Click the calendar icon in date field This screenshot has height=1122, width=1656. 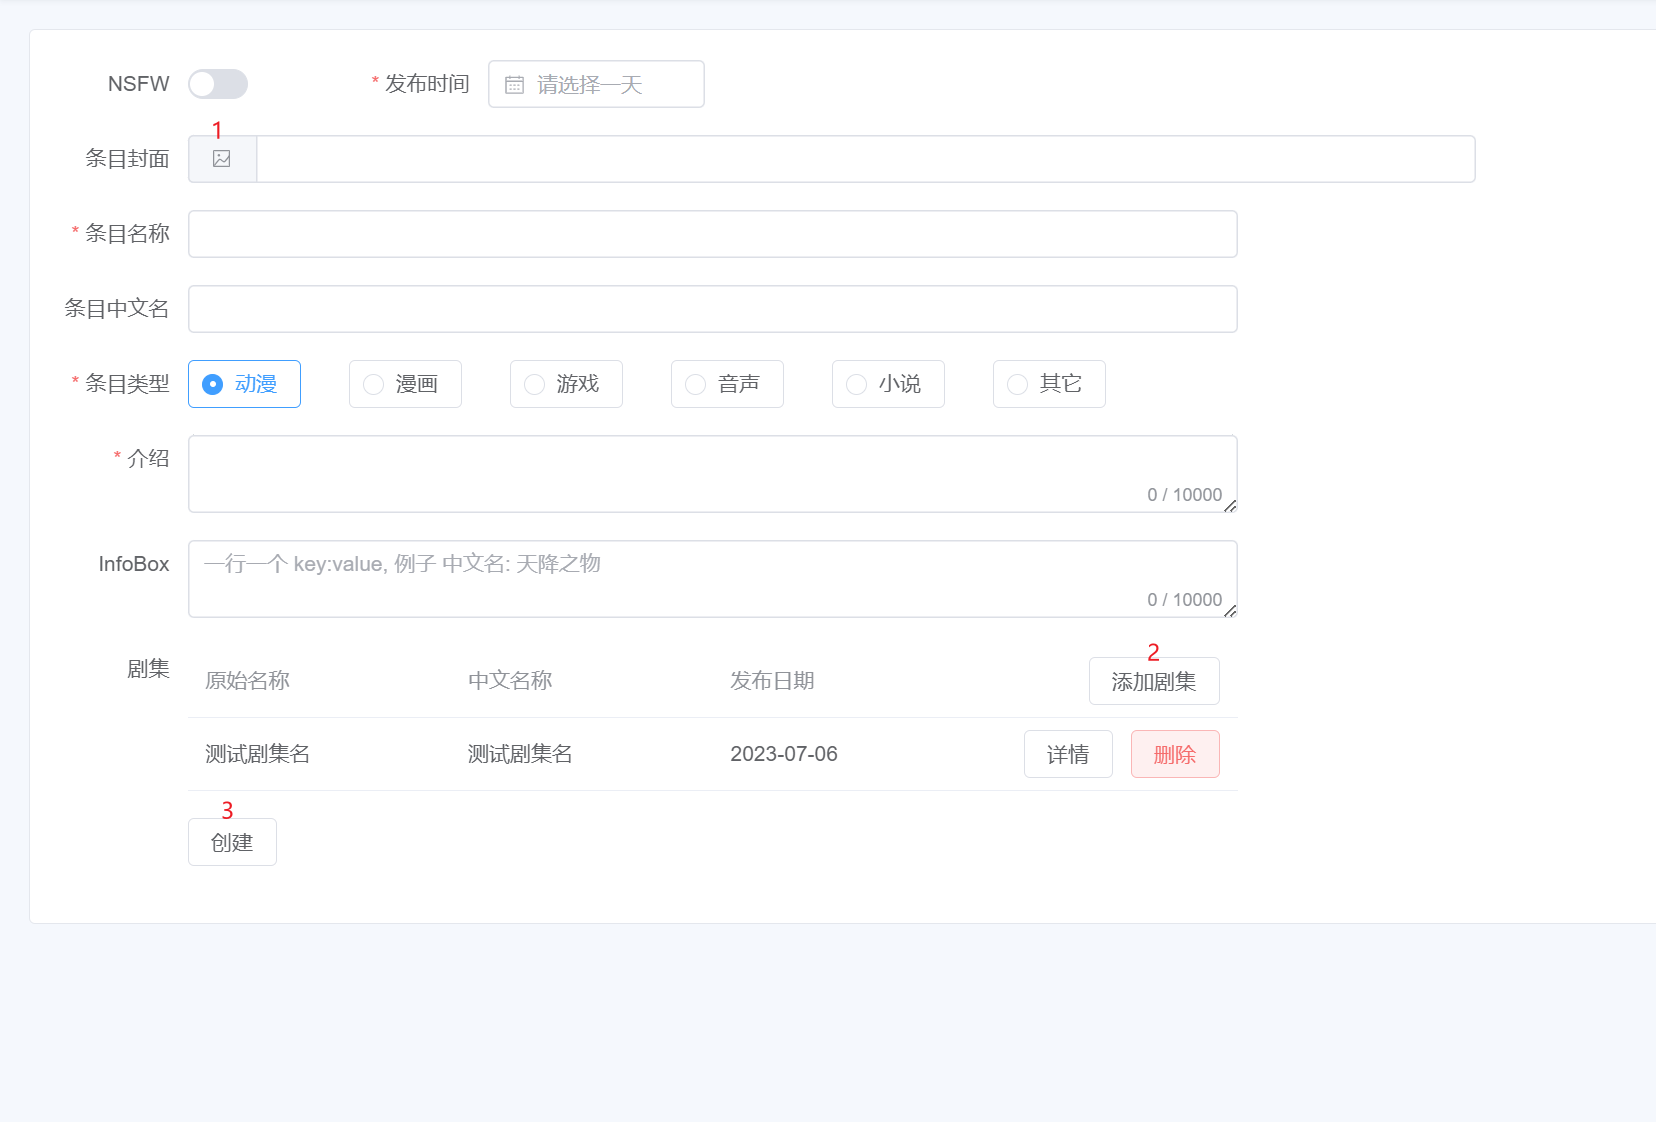[514, 85]
